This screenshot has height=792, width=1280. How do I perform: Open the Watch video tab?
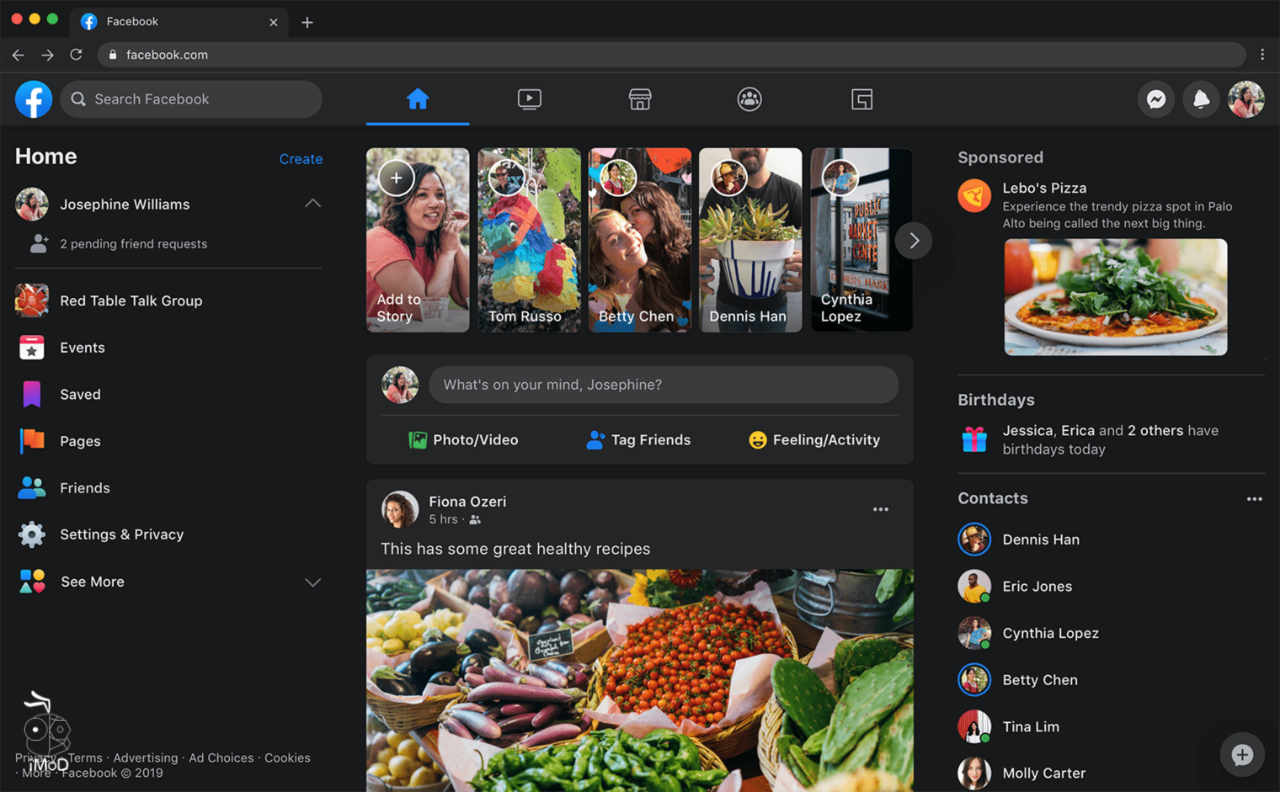point(529,99)
